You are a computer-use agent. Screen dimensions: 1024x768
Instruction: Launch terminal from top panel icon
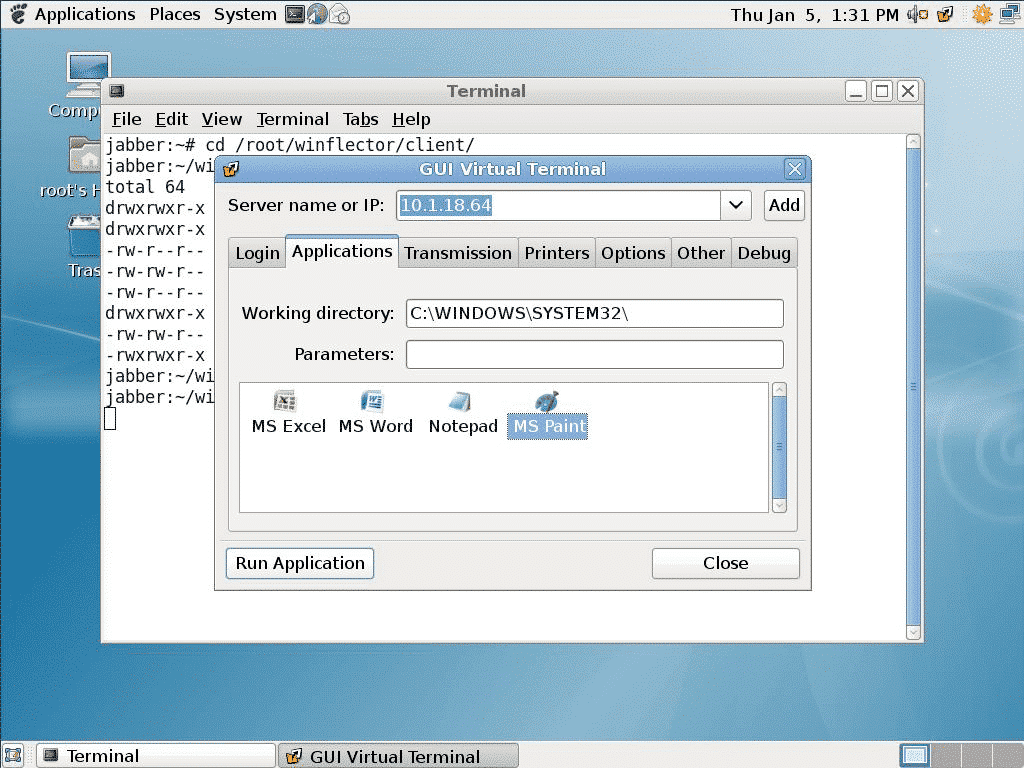click(x=295, y=14)
